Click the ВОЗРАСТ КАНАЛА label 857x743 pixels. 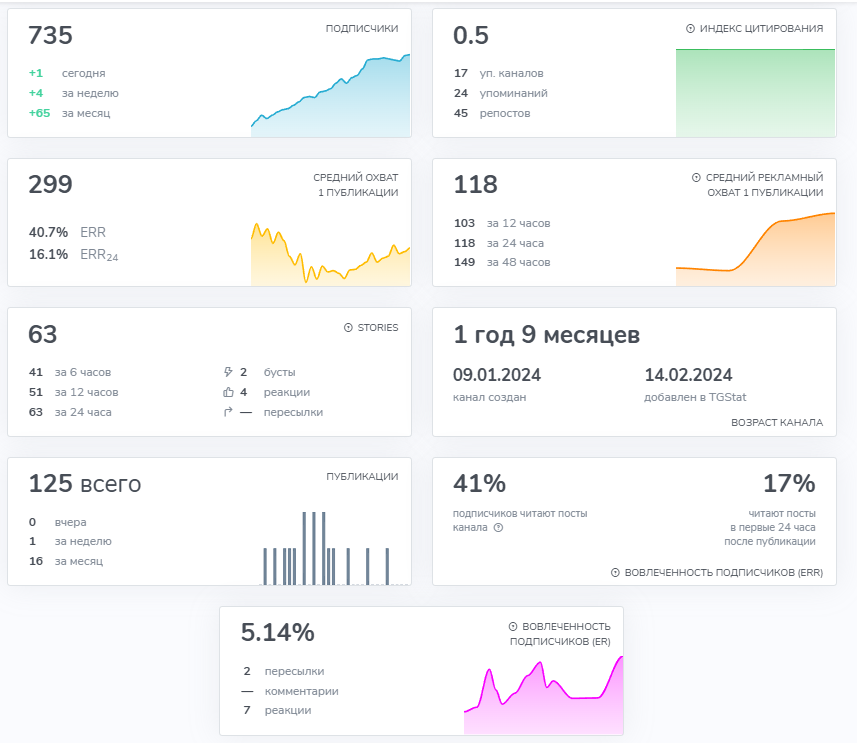(x=777, y=423)
